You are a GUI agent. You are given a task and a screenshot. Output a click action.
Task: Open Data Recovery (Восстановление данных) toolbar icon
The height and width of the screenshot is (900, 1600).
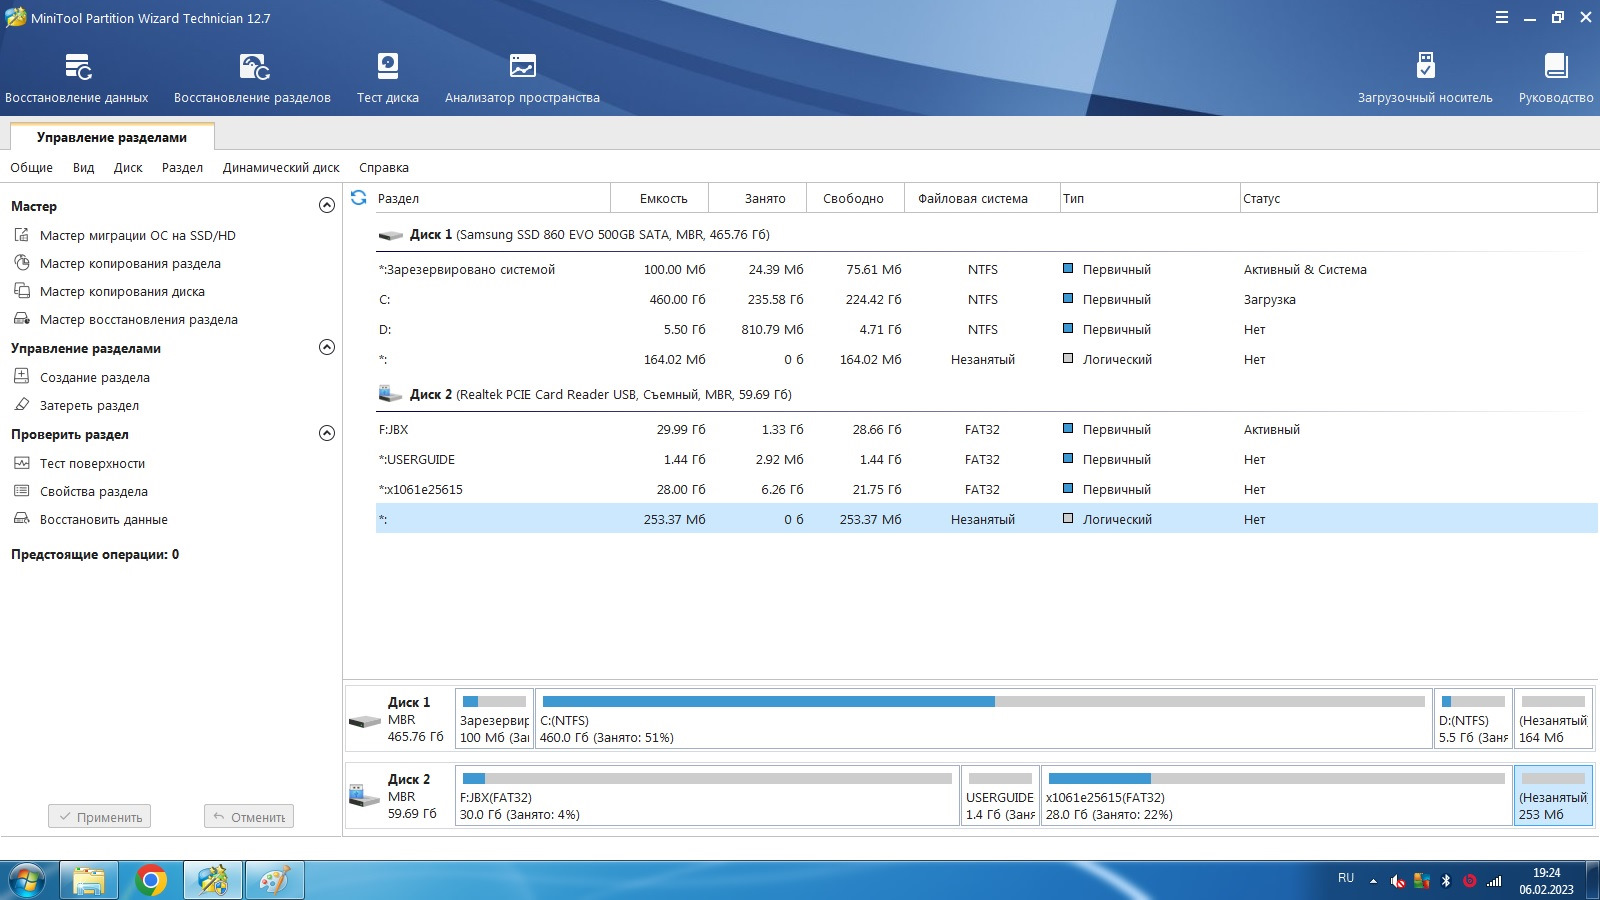click(x=77, y=68)
